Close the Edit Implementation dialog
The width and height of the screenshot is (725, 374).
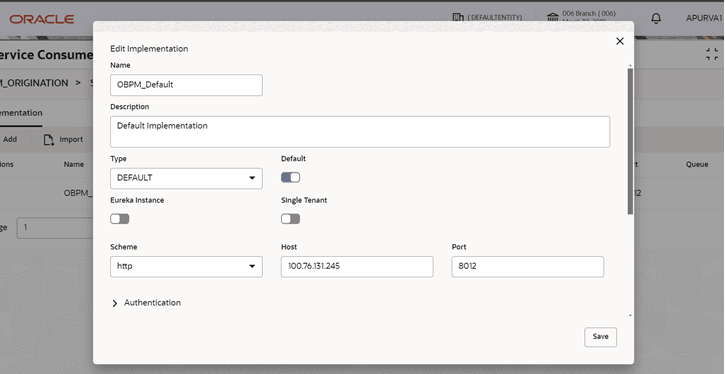620,41
